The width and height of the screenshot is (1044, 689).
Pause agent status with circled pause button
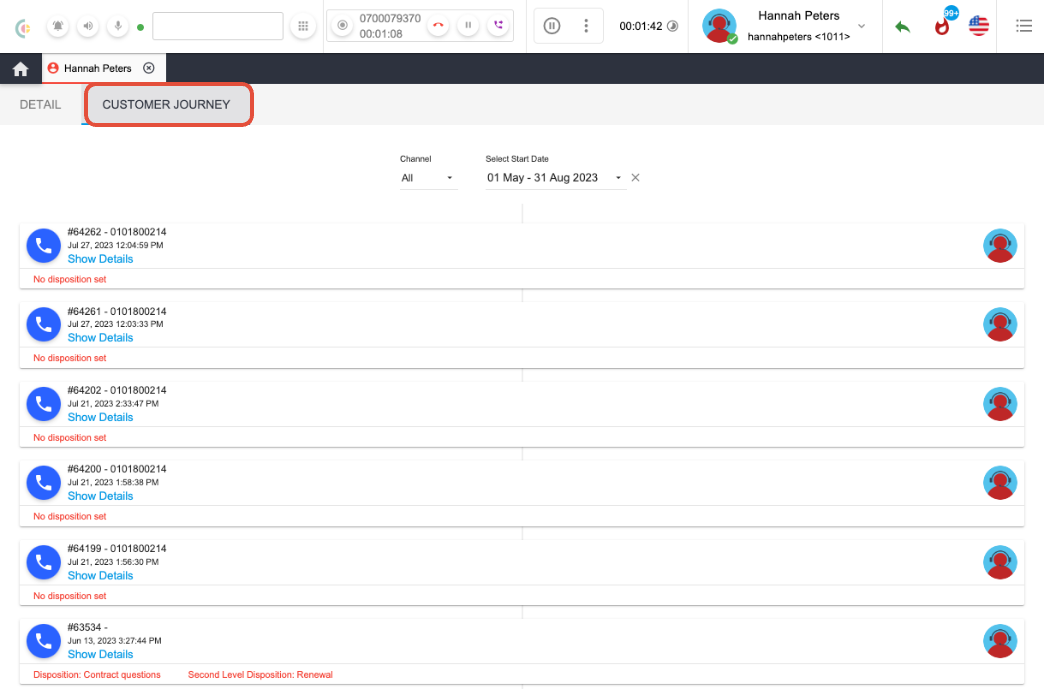(552, 26)
